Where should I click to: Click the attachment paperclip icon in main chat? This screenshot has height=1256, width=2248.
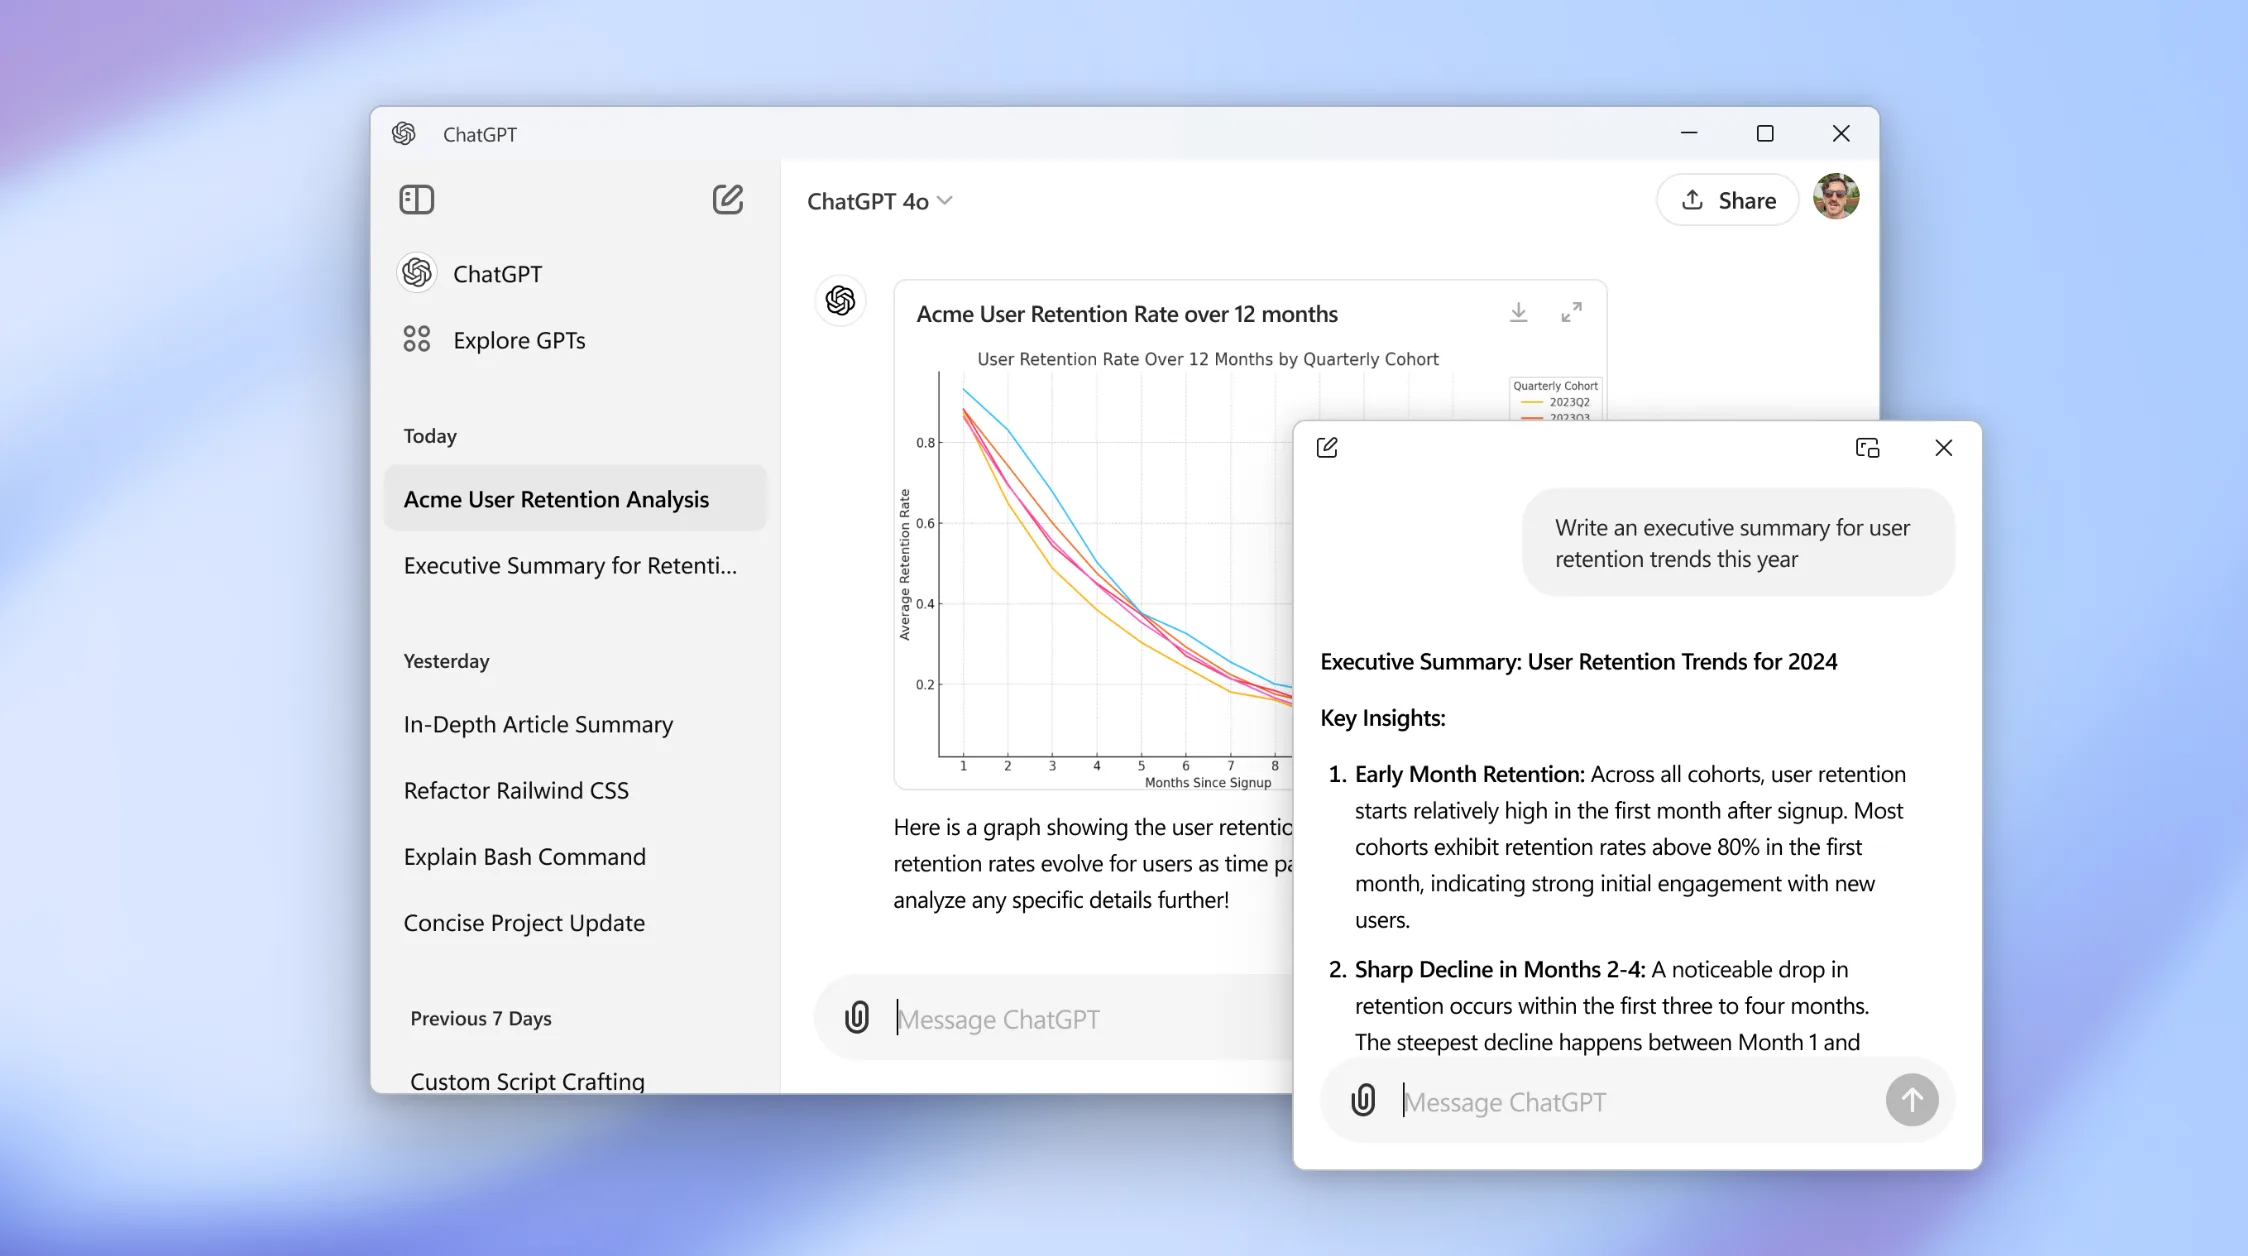pos(854,1018)
